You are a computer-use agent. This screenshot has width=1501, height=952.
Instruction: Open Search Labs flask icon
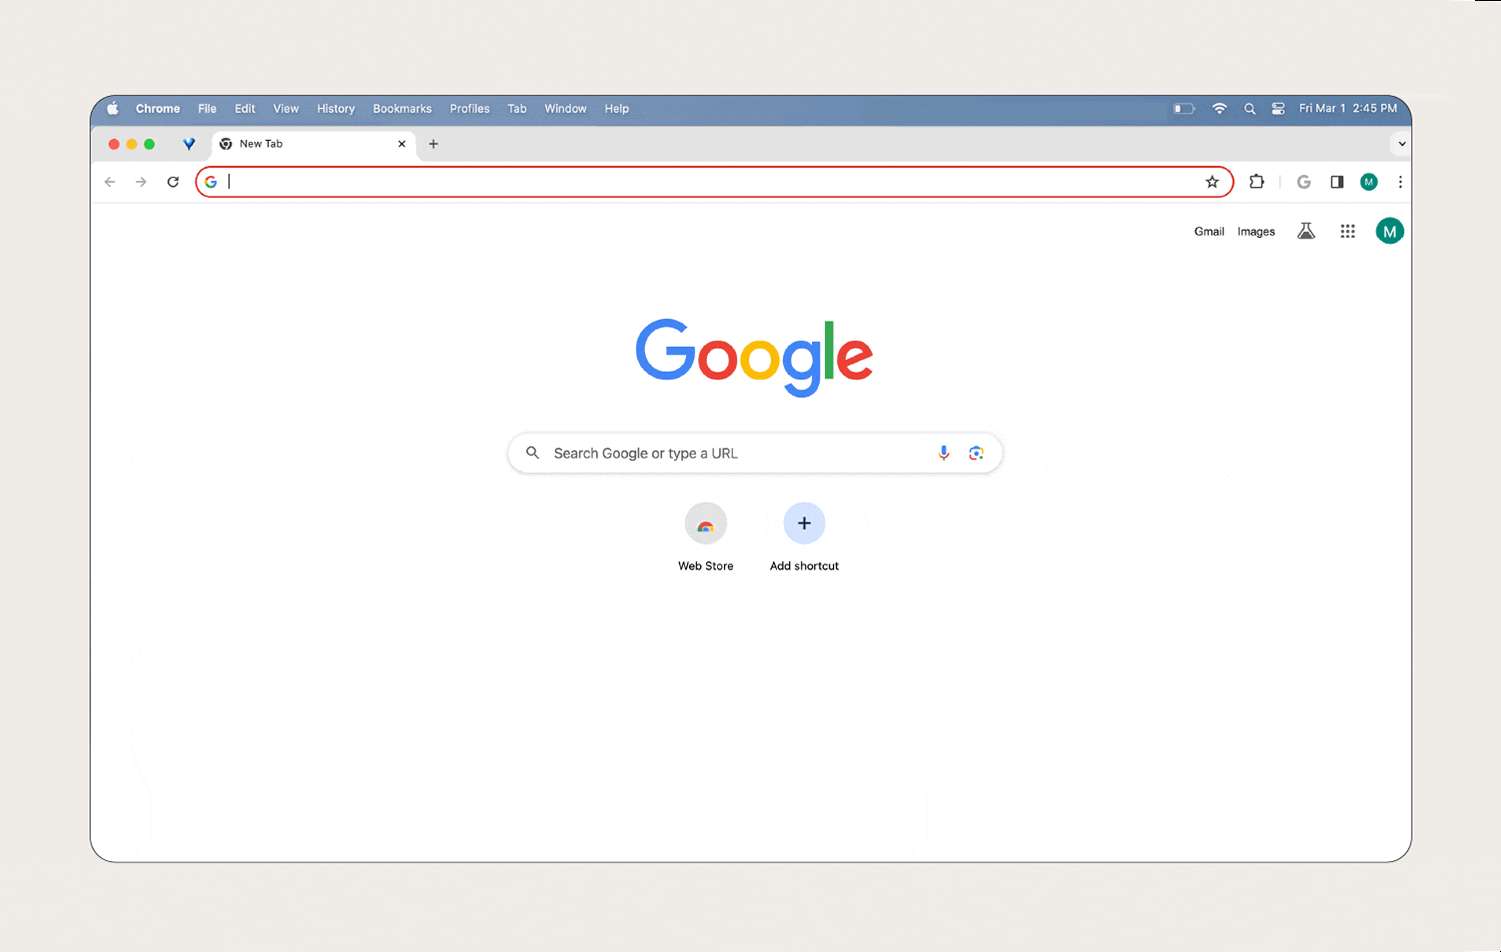[1306, 232]
